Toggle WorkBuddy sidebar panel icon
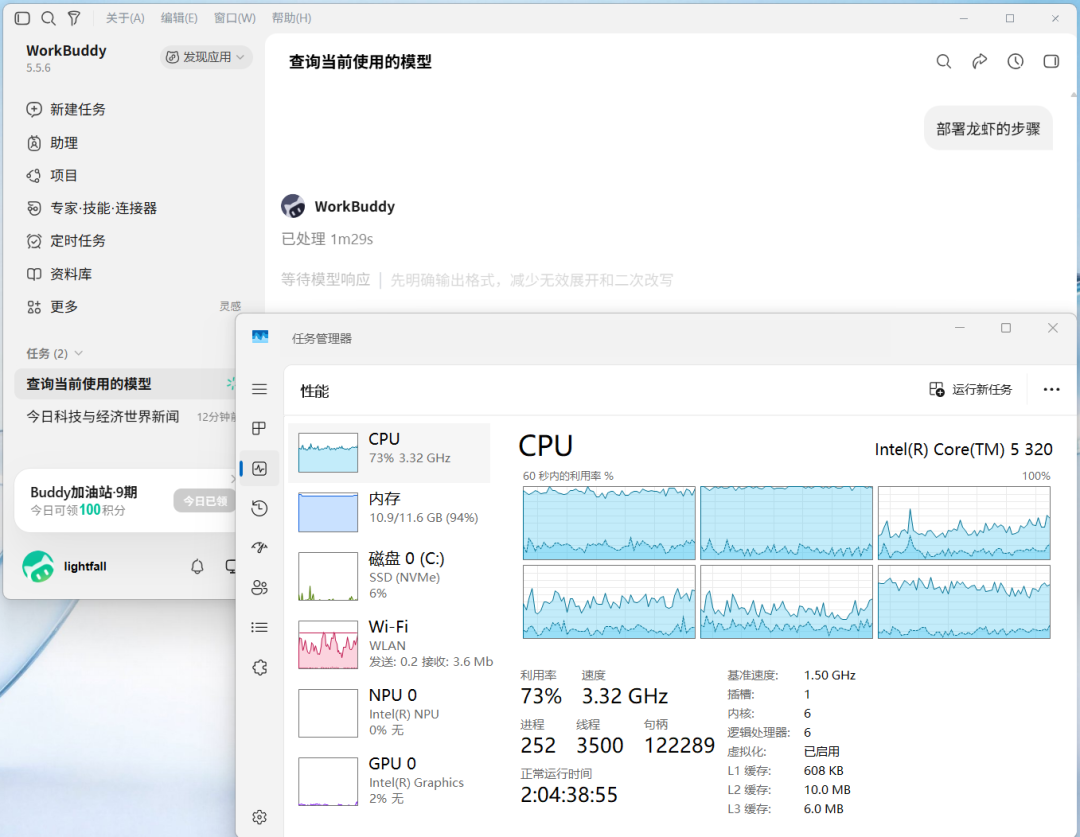 [22, 19]
